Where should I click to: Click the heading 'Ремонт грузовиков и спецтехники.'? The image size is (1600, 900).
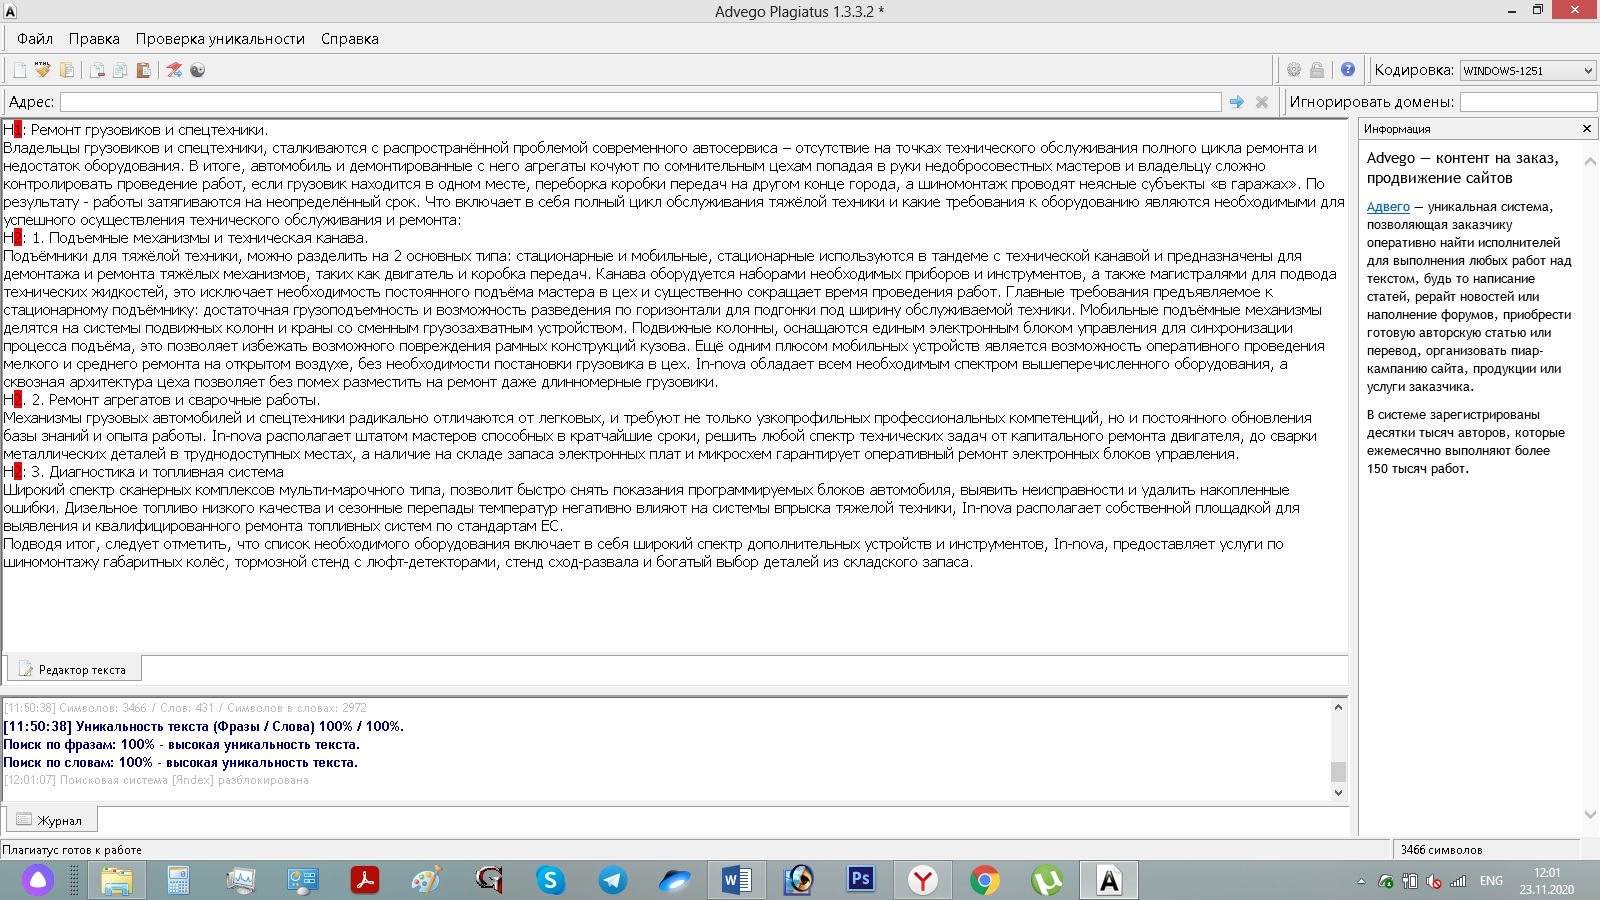(x=149, y=130)
